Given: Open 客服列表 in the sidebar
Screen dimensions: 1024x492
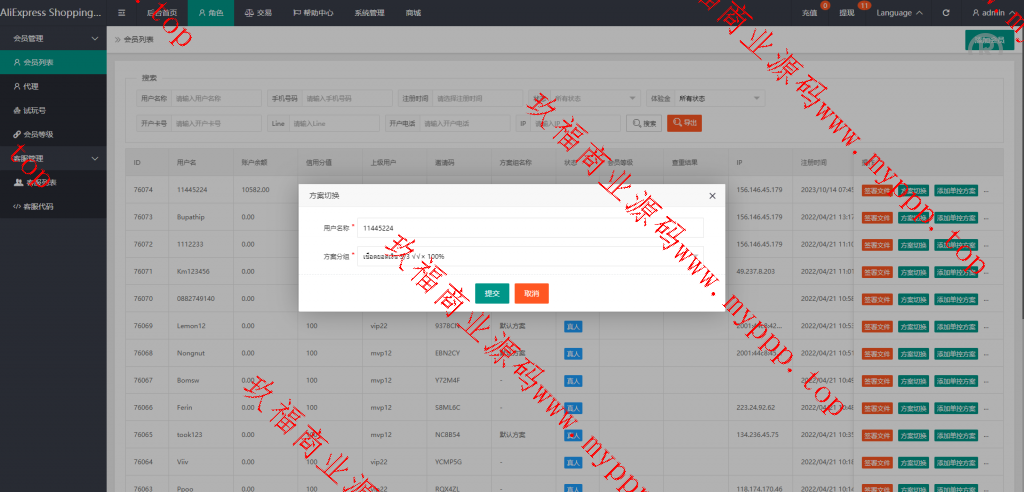Looking at the screenshot, I should point(40,182).
